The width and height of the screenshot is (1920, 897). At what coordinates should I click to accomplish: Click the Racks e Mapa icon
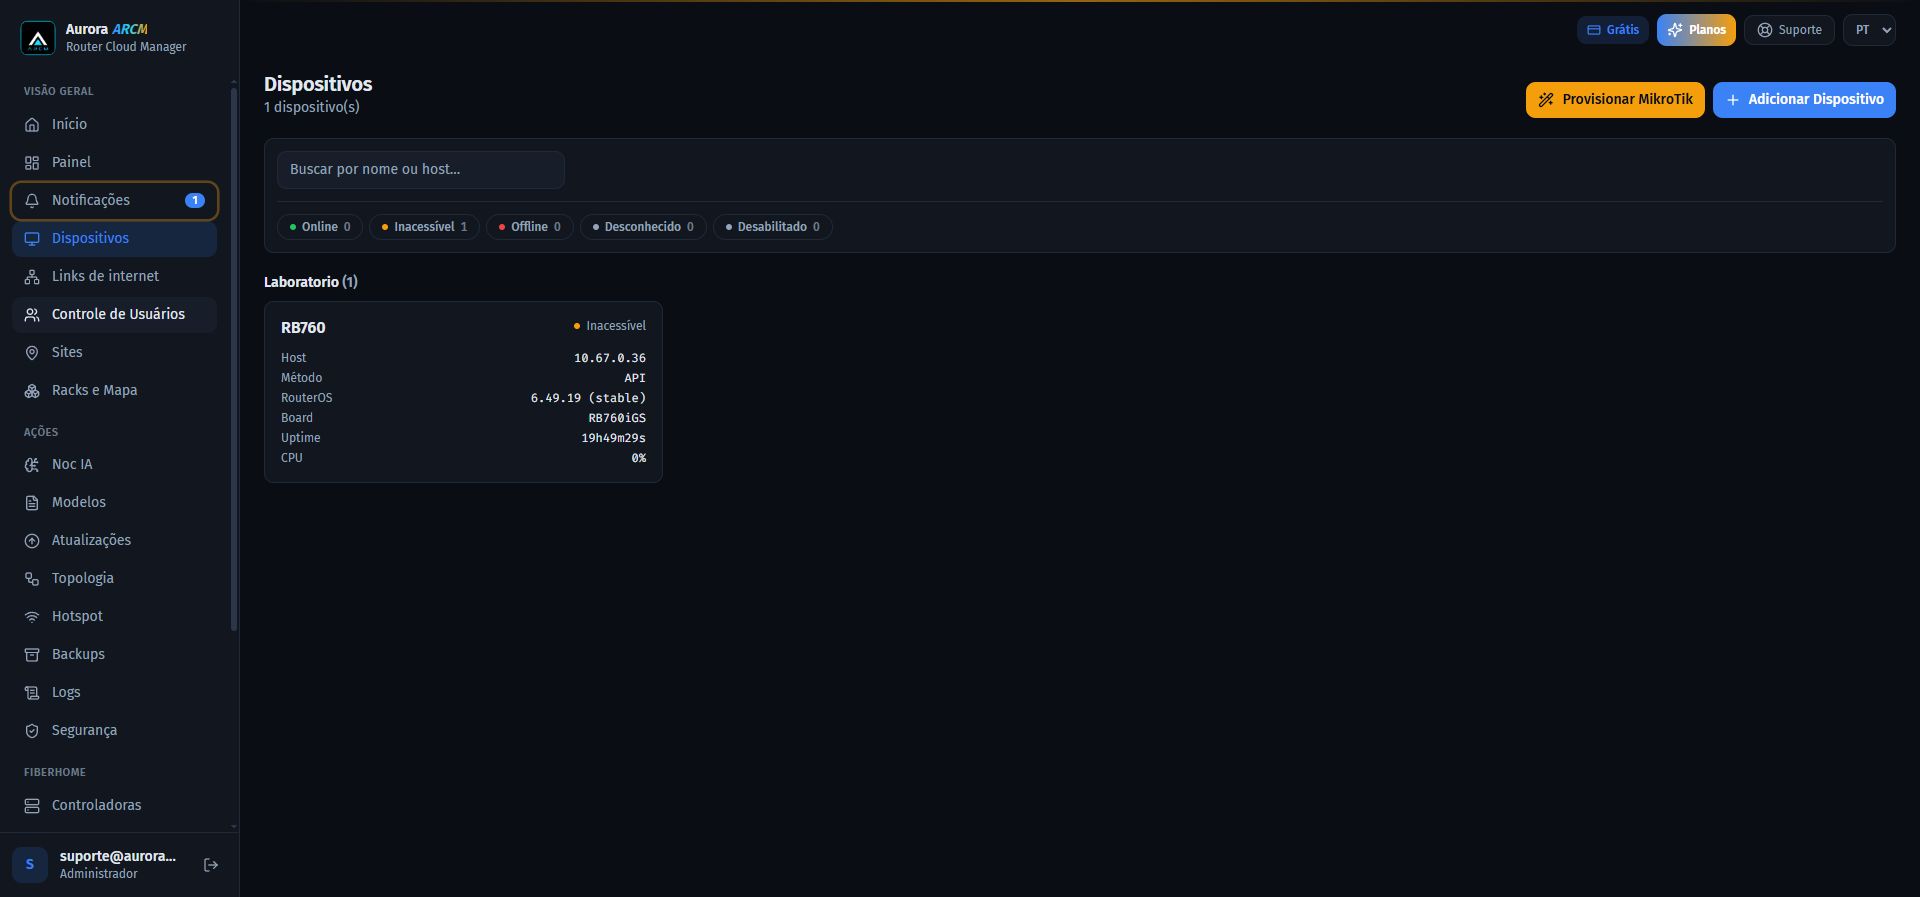32,391
